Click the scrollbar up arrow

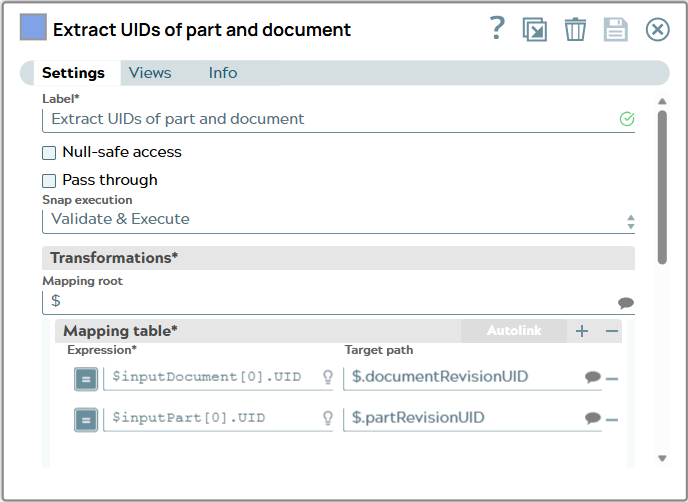tap(662, 101)
